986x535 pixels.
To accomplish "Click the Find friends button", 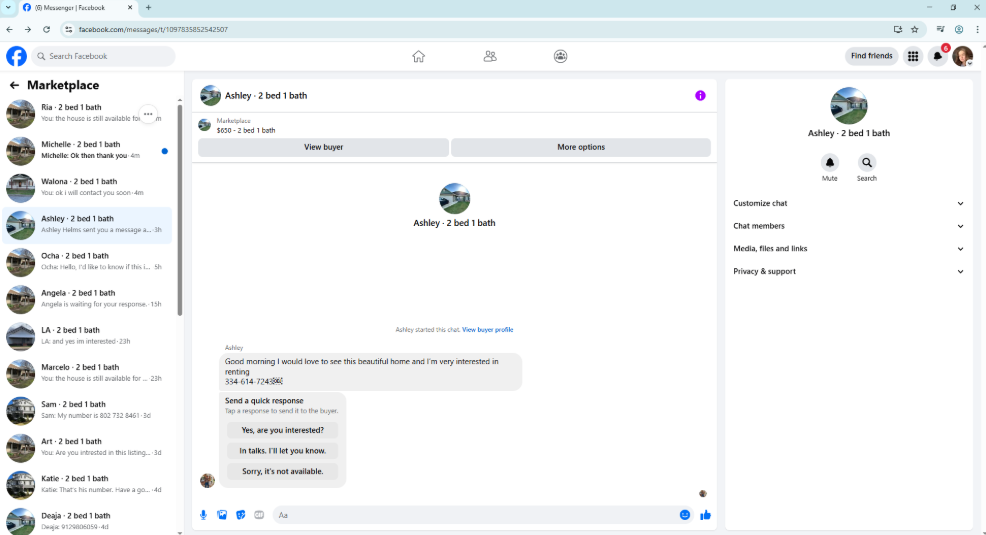I will point(871,56).
